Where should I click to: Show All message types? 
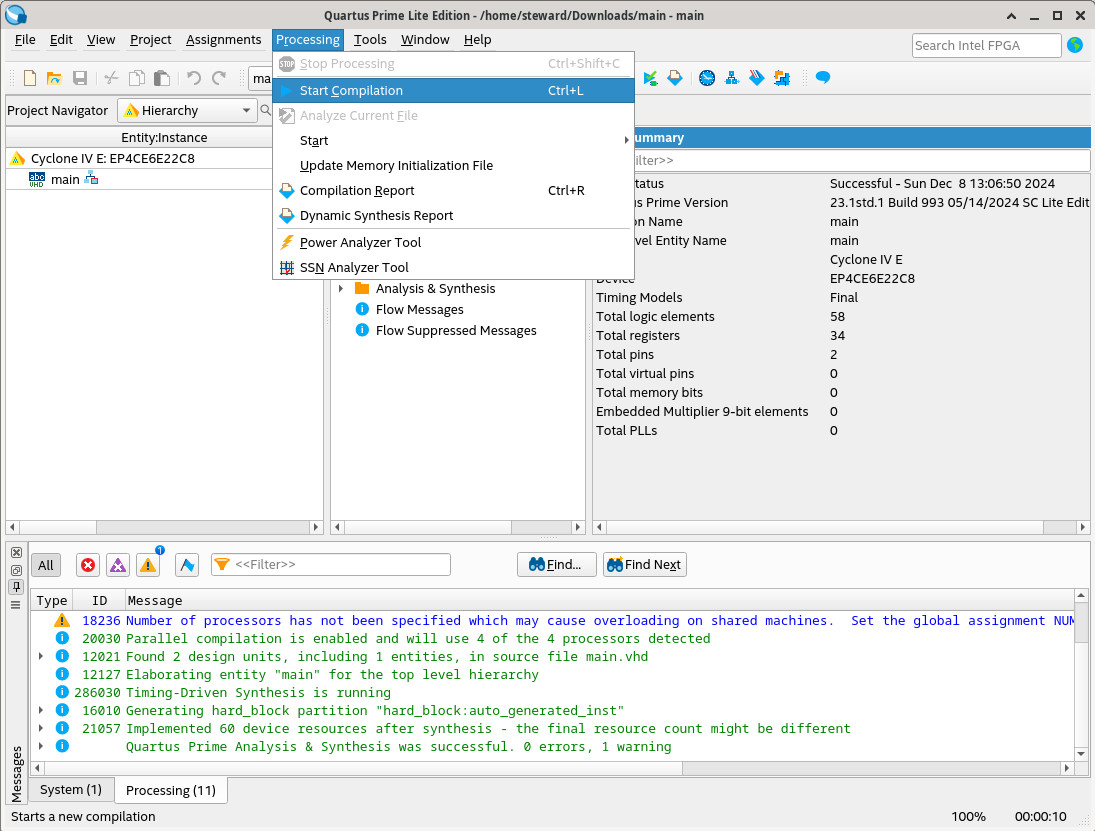pyautogui.click(x=46, y=565)
